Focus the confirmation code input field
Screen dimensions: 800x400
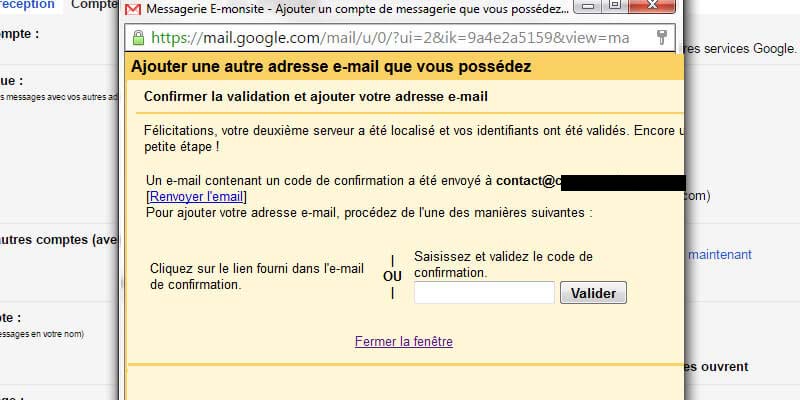pos(484,293)
